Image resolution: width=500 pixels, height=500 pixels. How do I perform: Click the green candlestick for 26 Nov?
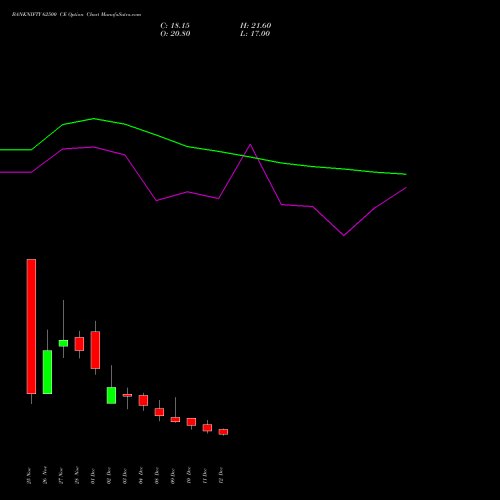pyautogui.click(x=47, y=372)
